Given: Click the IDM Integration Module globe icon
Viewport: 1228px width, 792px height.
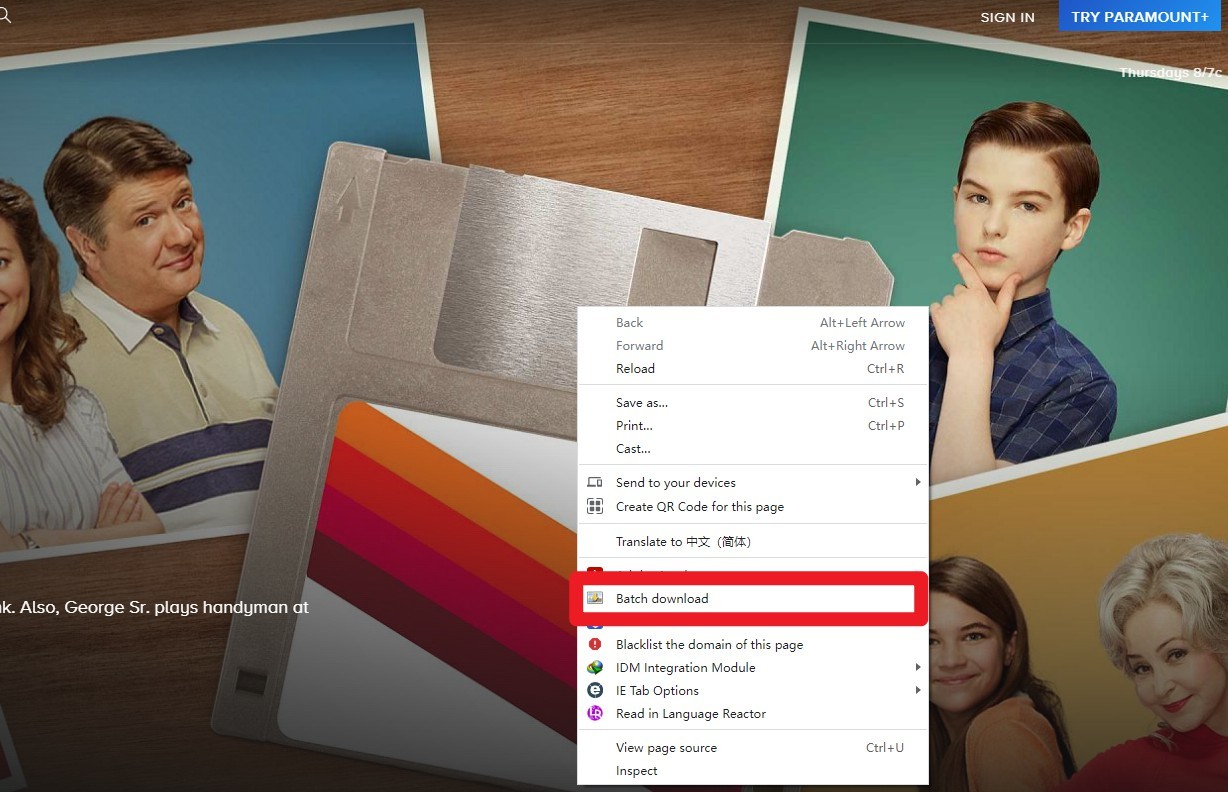Looking at the screenshot, I should (x=595, y=667).
